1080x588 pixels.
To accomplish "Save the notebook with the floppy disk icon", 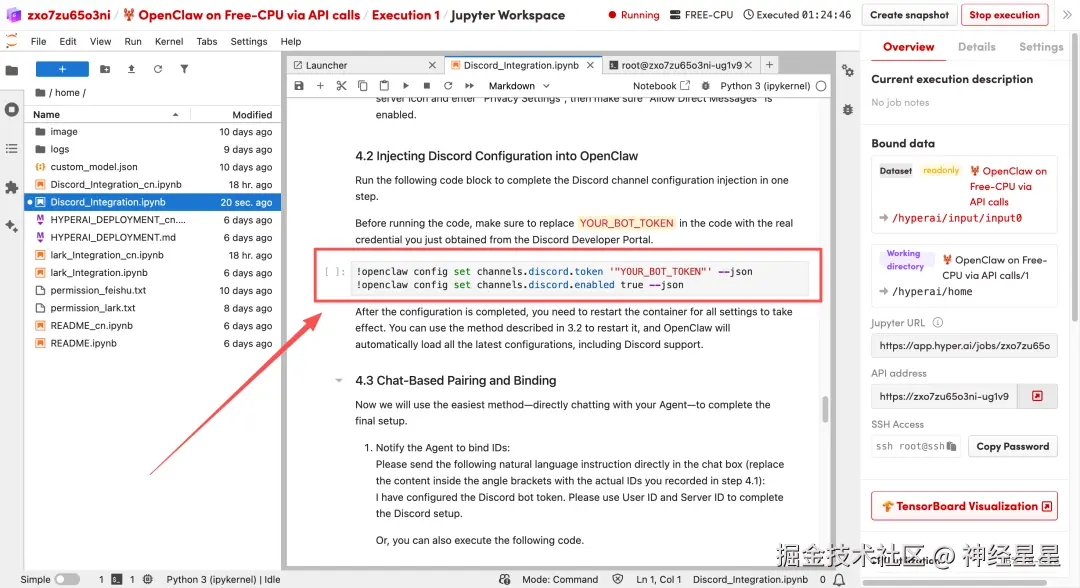I will pyautogui.click(x=299, y=86).
